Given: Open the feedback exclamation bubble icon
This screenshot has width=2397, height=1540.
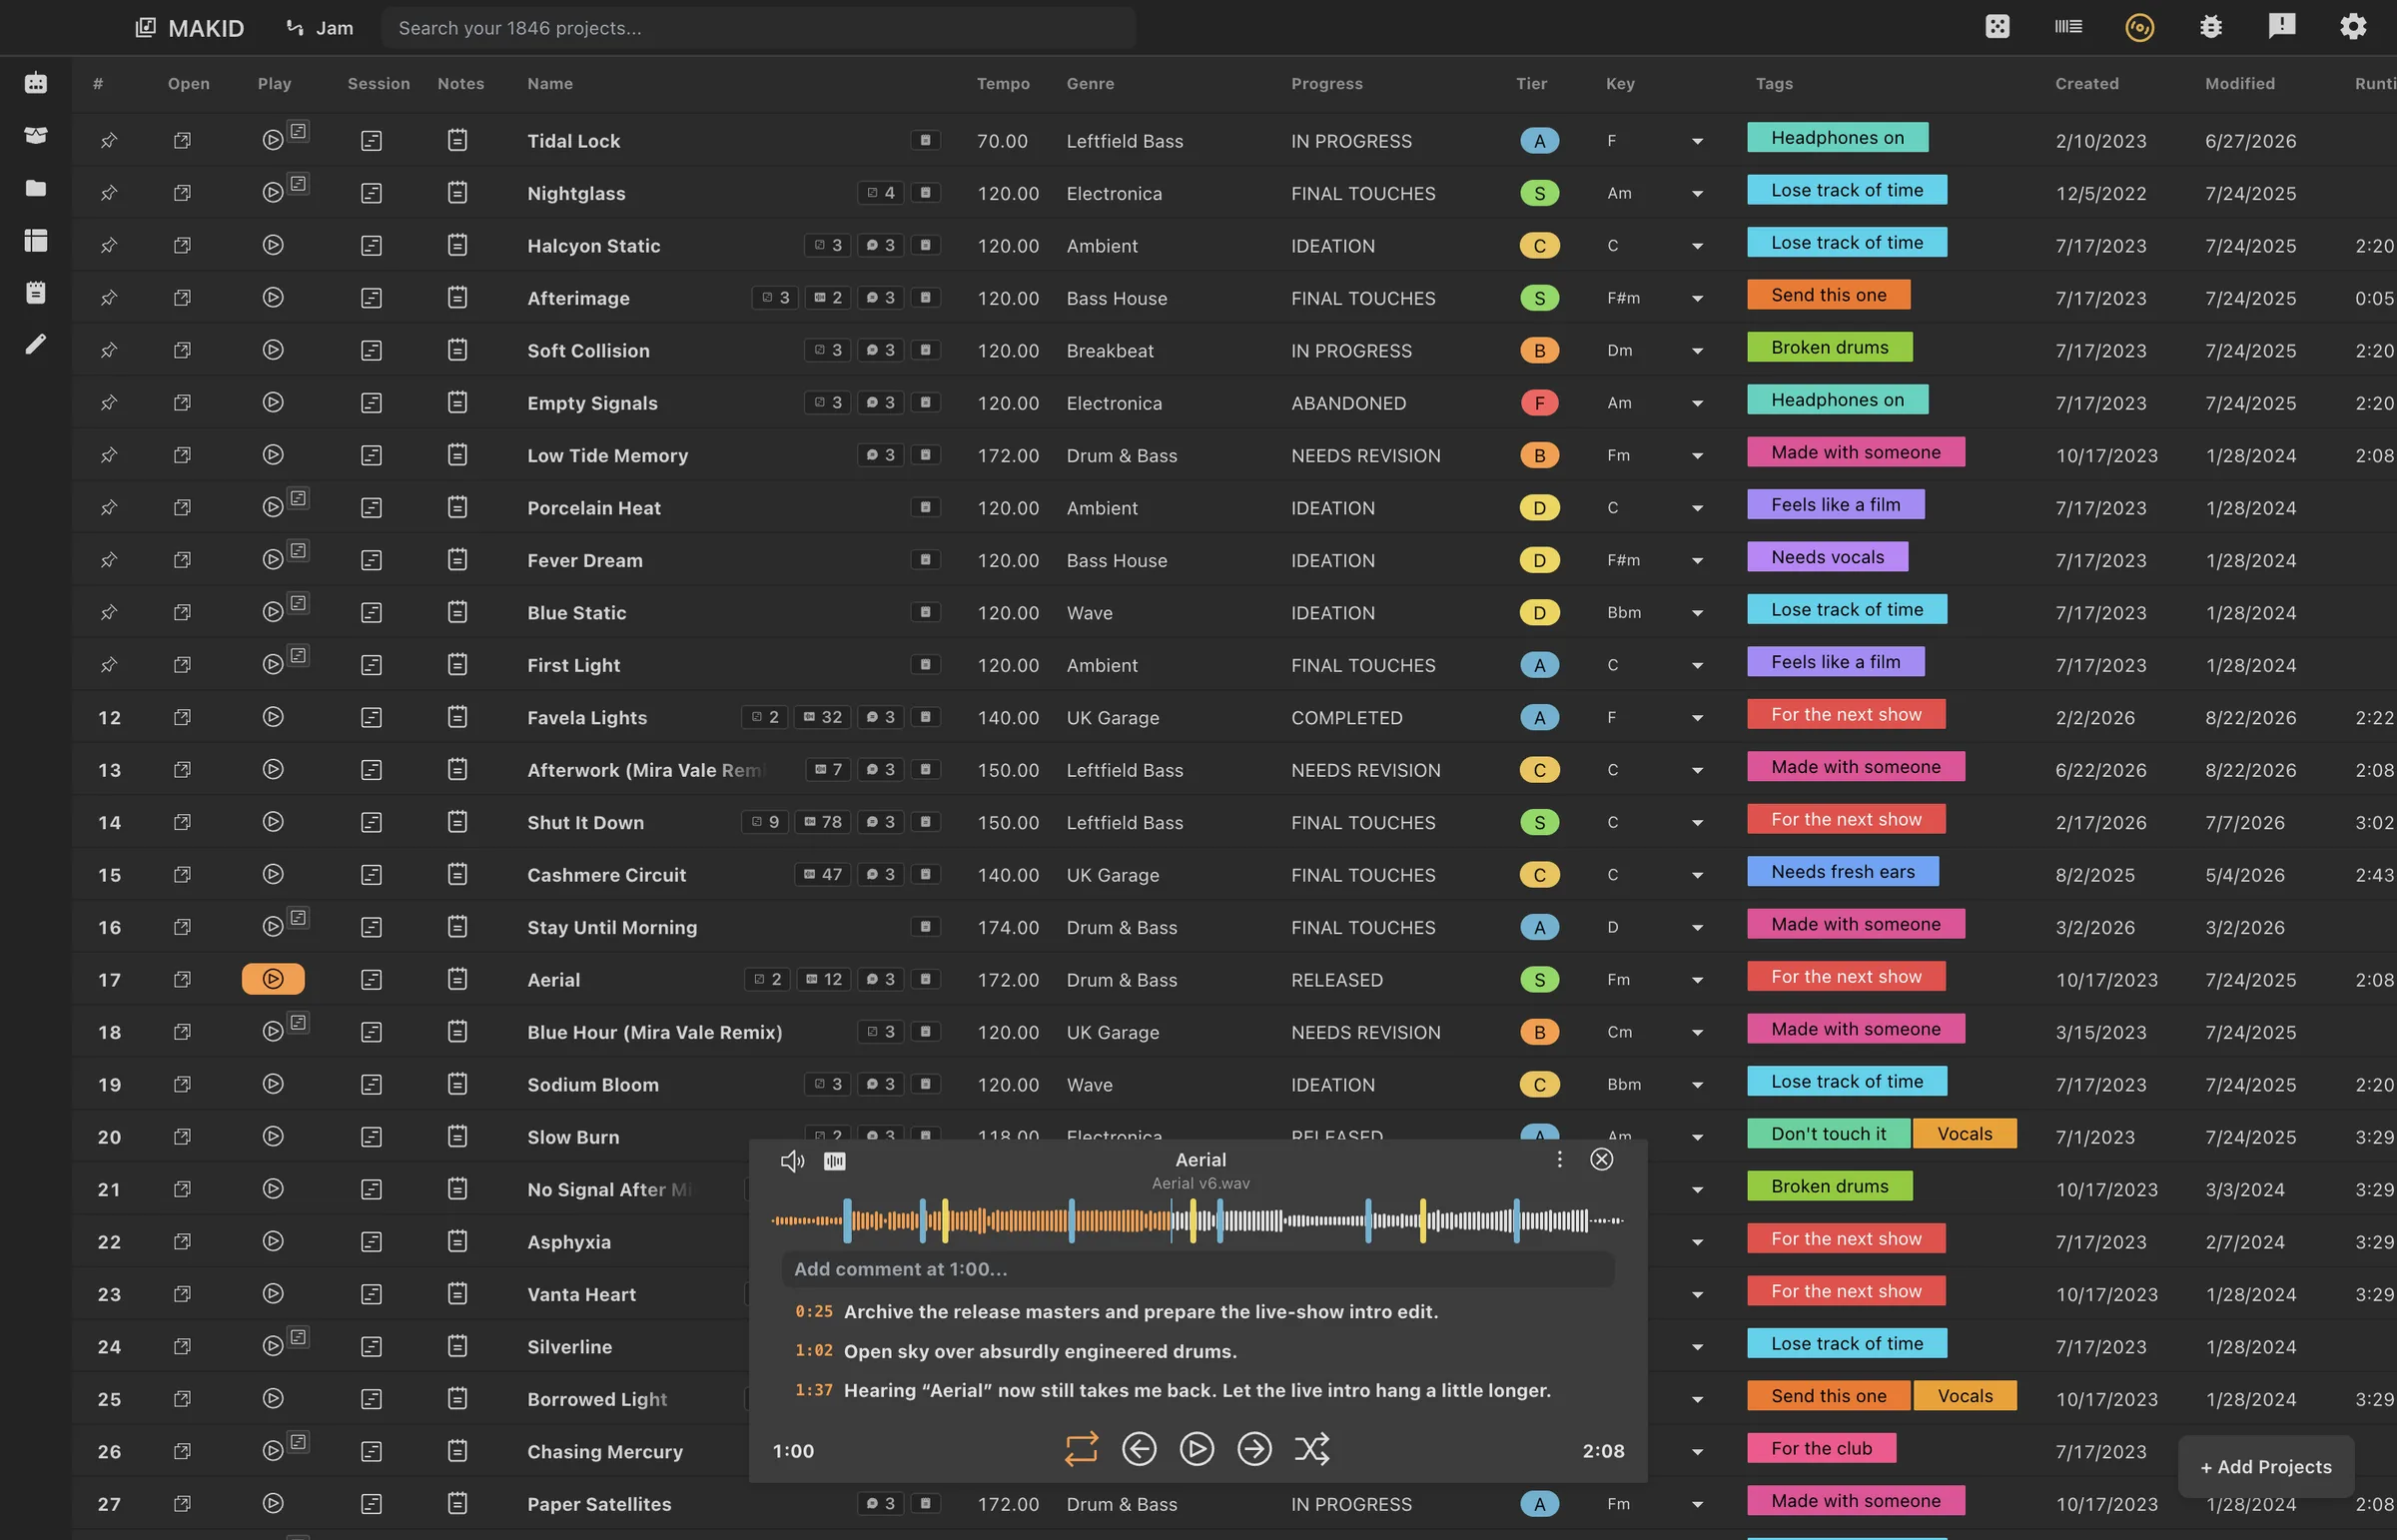Looking at the screenshot, I should pos(2282,26).
